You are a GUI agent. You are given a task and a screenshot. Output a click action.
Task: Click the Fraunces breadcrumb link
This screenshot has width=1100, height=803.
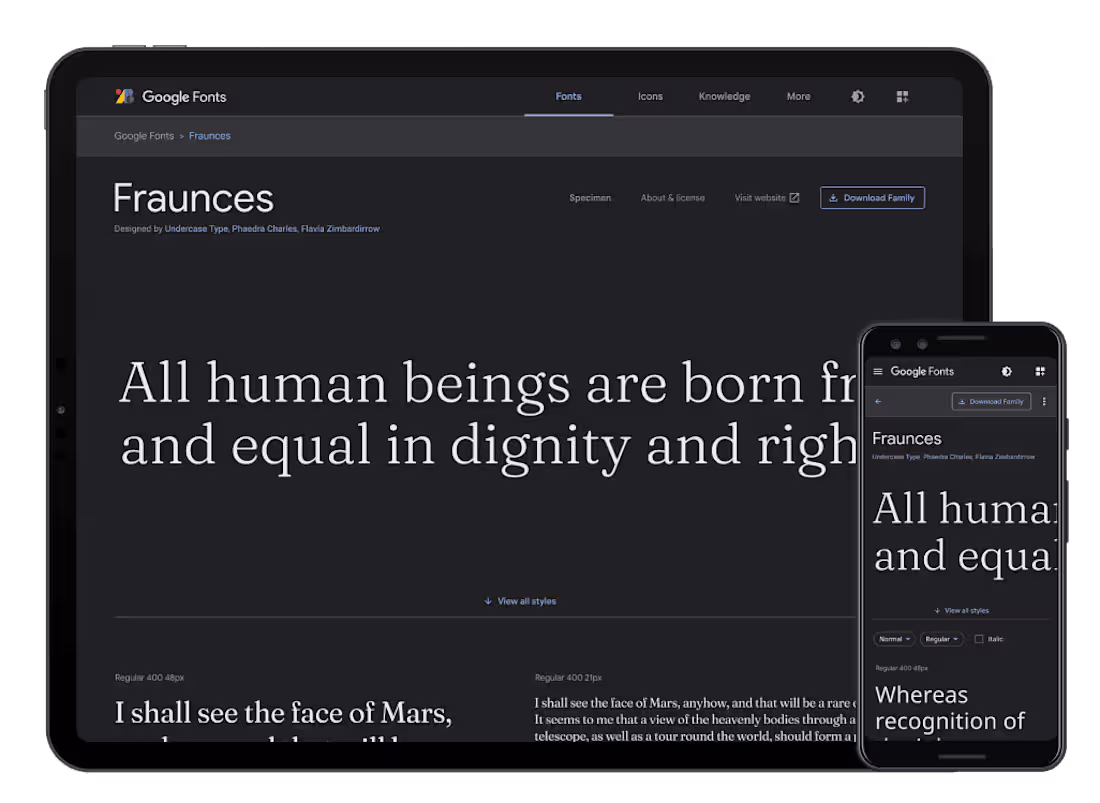210,135
